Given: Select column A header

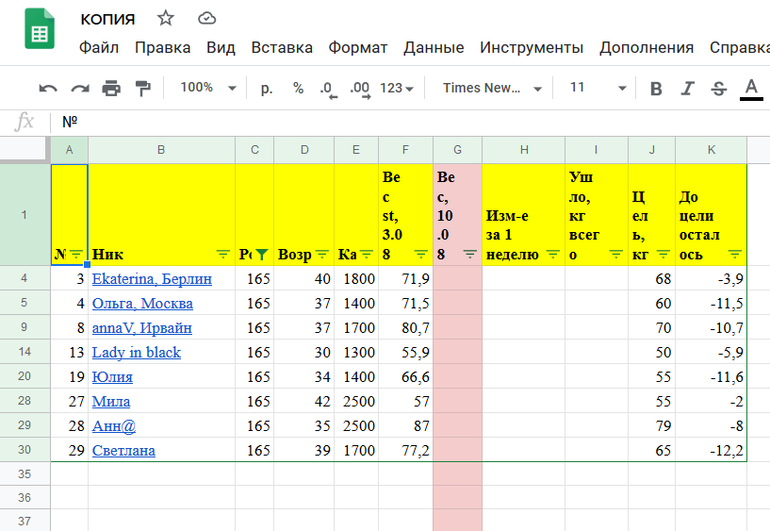Looking at the screenshot, I should tap(69, 150).
